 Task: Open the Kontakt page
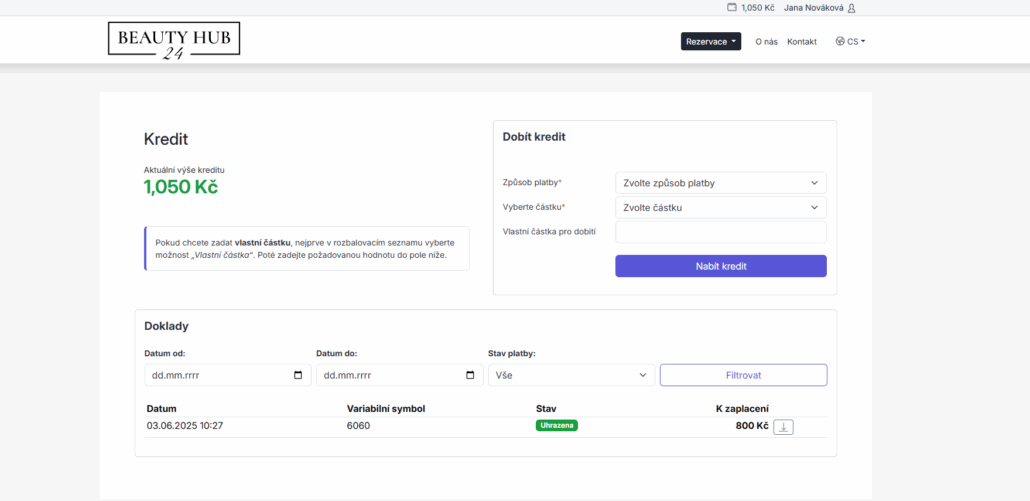802,42
